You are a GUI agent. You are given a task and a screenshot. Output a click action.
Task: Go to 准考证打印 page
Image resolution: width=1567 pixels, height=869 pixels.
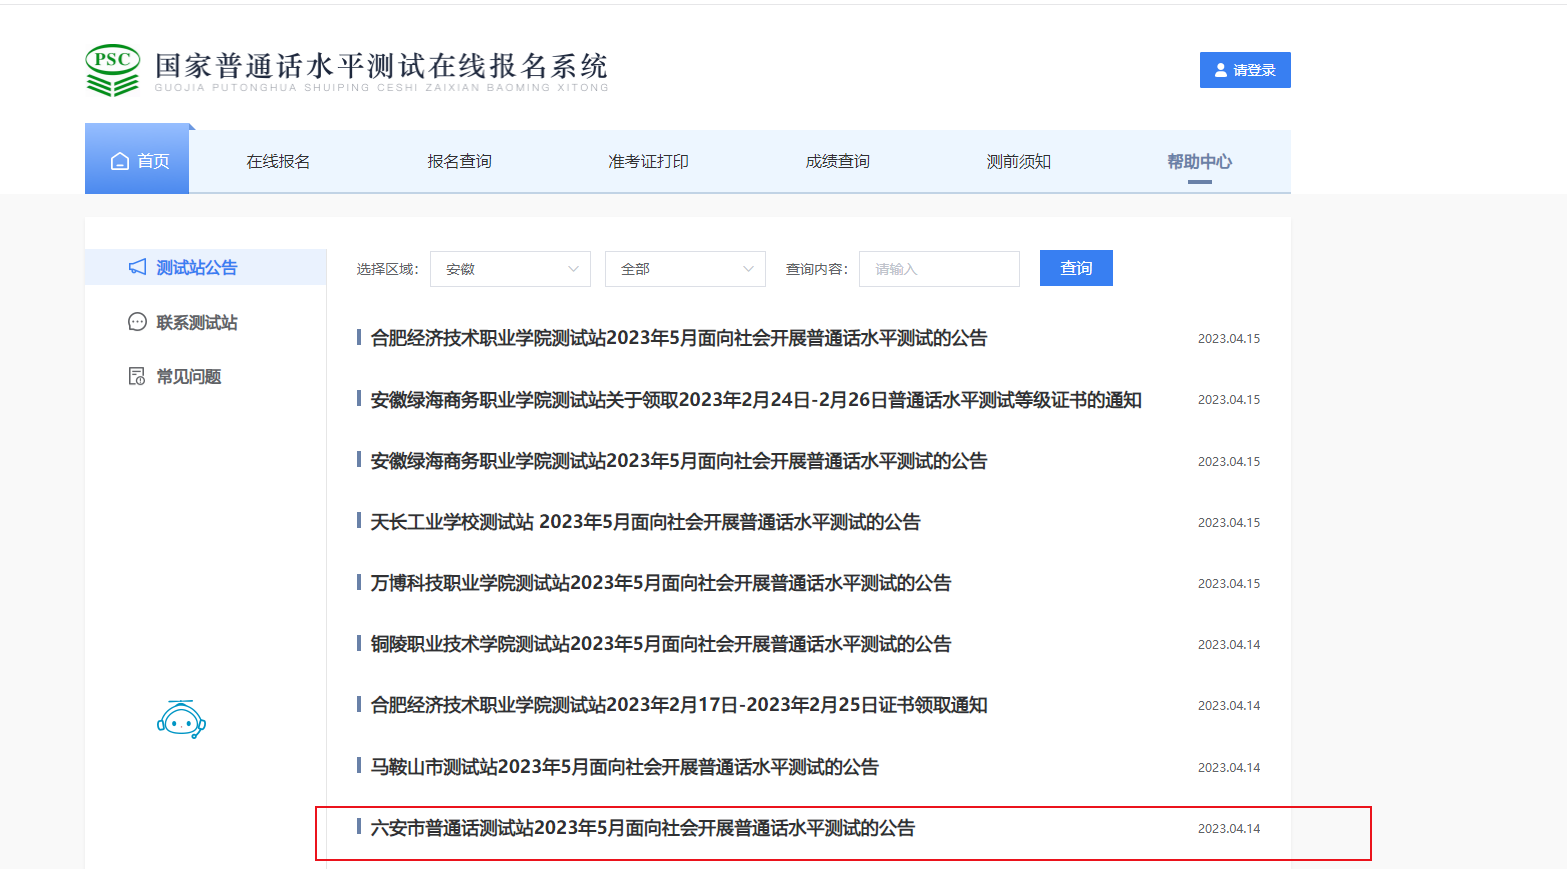pos(648,161)
